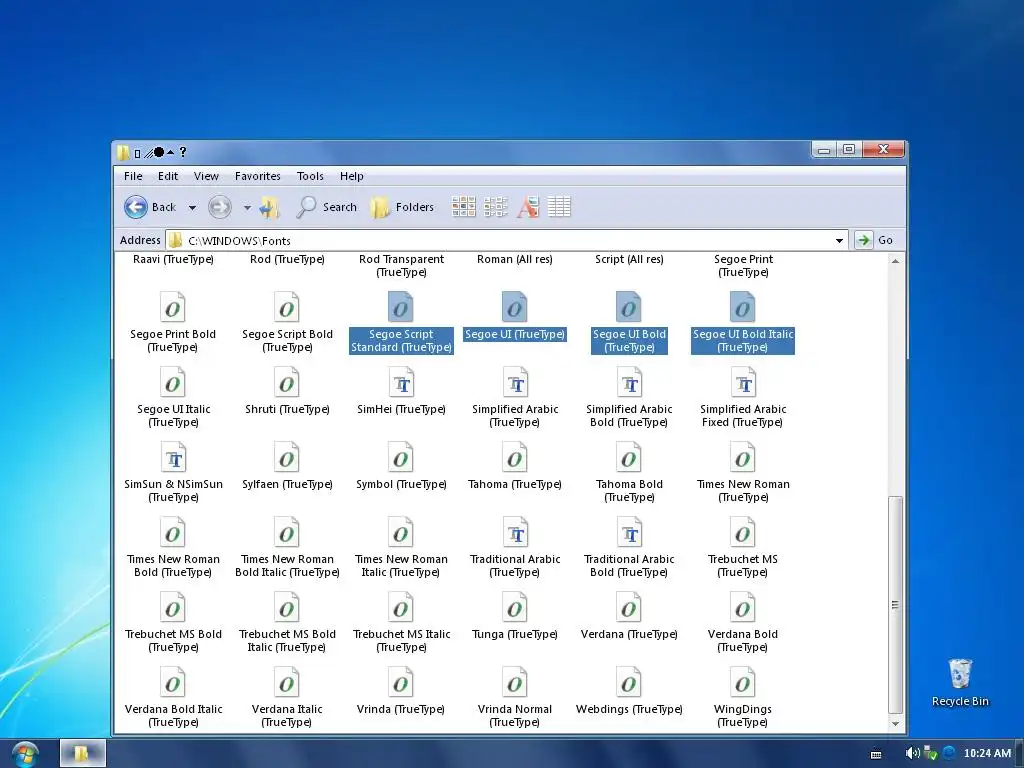Switch to List view icon
Viewport: 1024px width, 768px height.
496,207
